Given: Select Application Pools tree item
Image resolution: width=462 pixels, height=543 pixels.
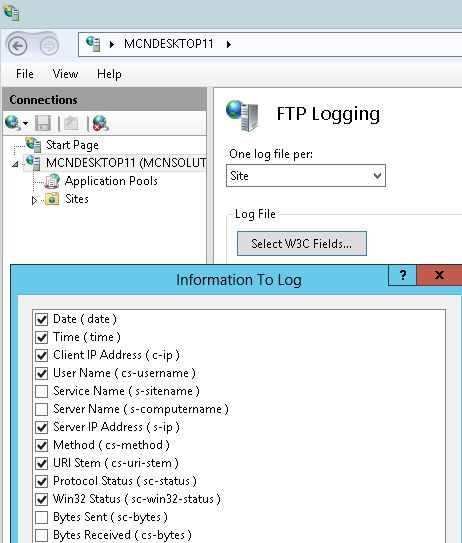Looking at the screenshot, I should (111, 181).
